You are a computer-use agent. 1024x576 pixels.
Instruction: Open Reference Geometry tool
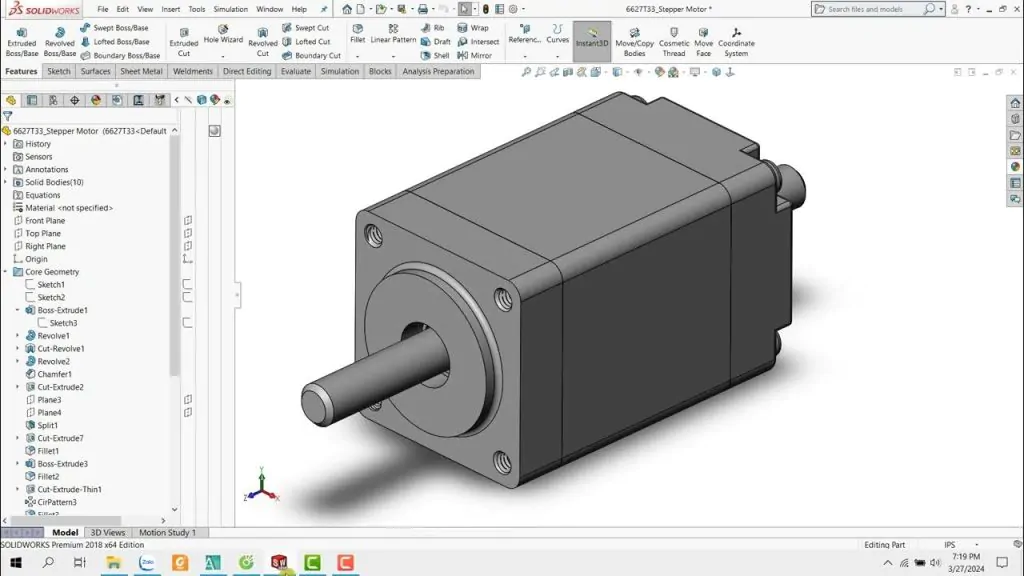point(524,35)
